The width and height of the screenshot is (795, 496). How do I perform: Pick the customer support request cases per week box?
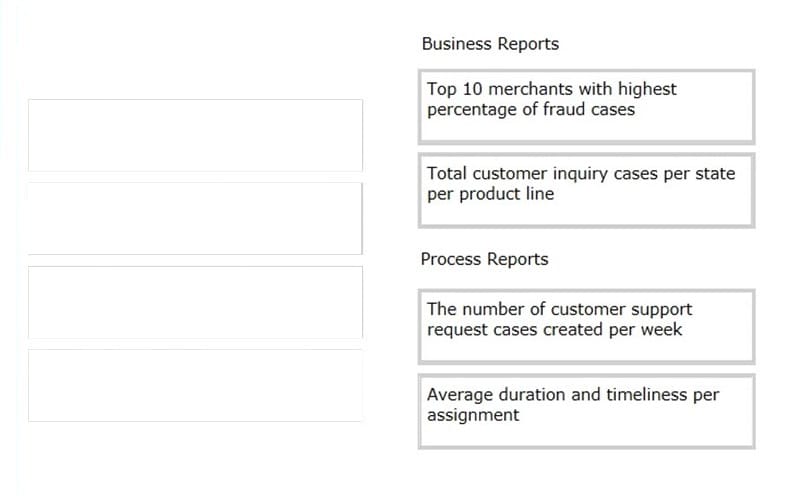(587, 327)
